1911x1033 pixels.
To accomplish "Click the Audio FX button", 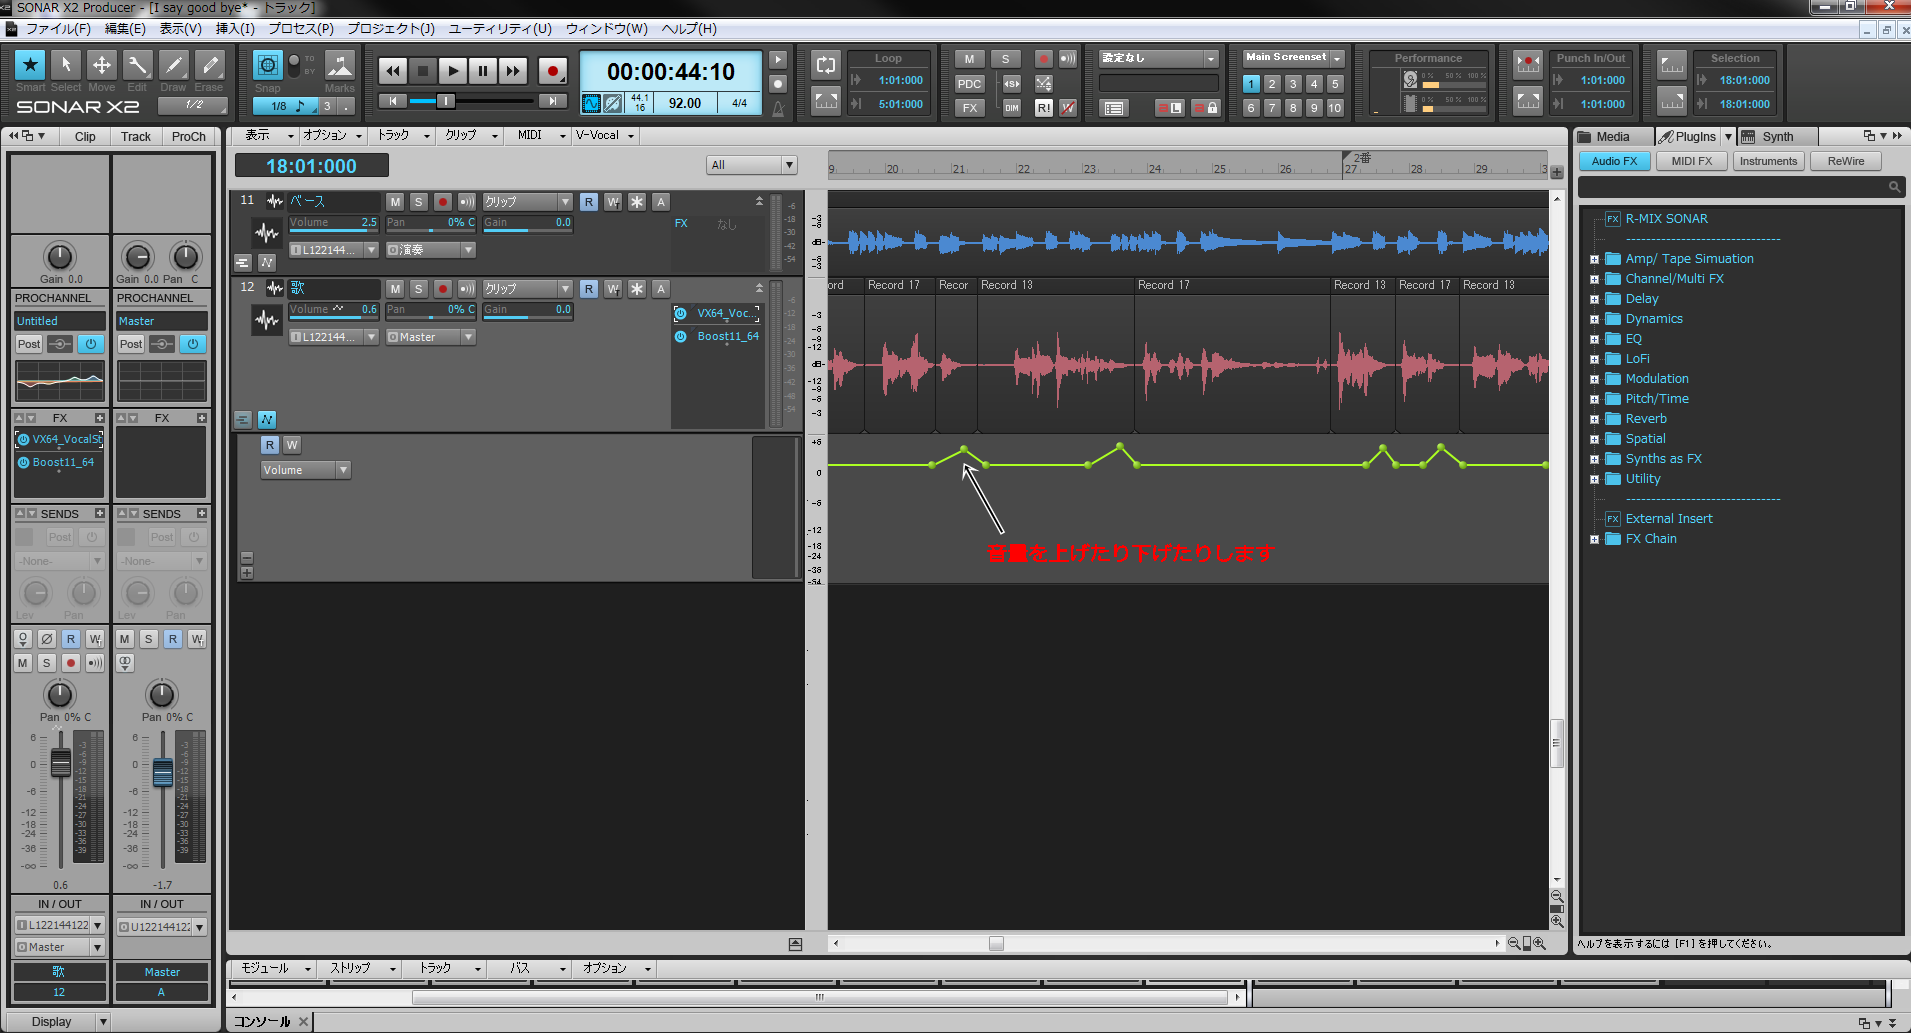I will [1614, 161].
